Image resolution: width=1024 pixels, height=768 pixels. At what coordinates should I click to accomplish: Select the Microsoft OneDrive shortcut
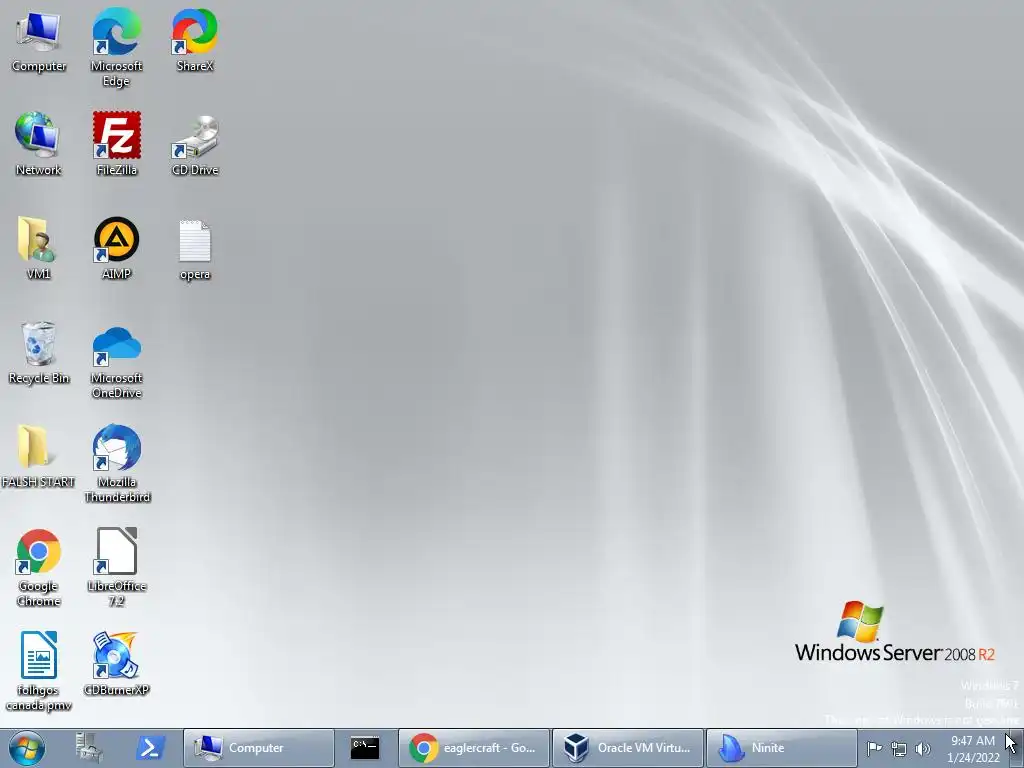coord(116,362)
